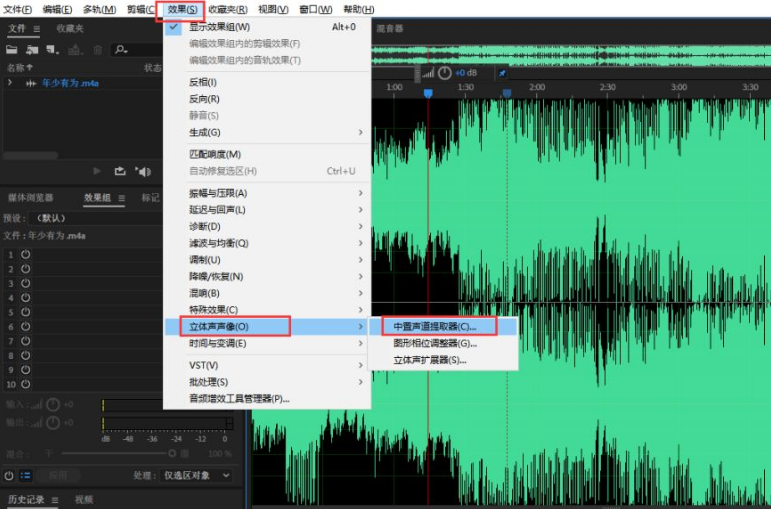Expand the VST(V) submenu
Viewport: 771px width, 509px height.
coord(267,365)
